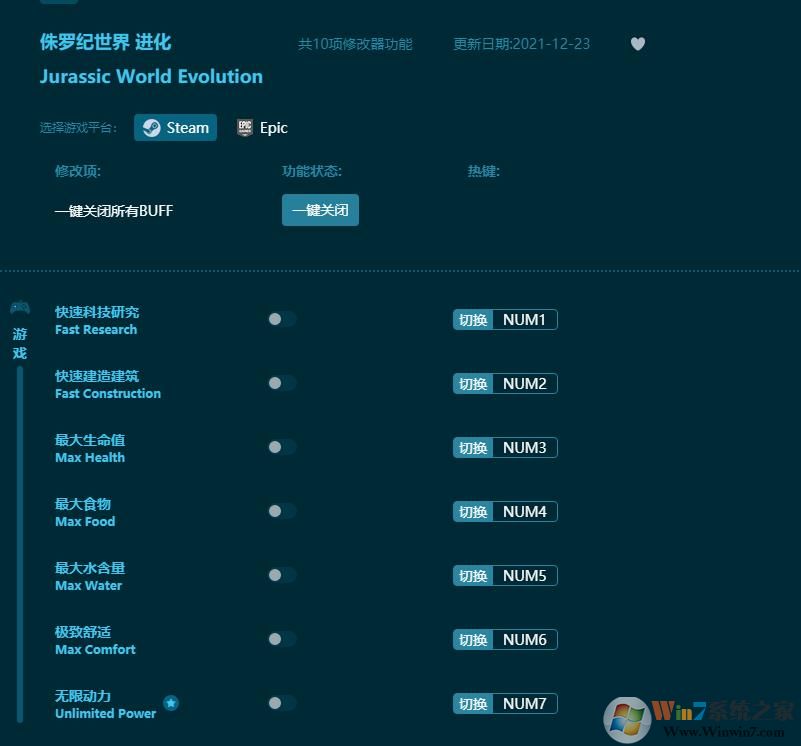Select the Steam platform tab
Viewport: 801px width, 746px height.
175,128
